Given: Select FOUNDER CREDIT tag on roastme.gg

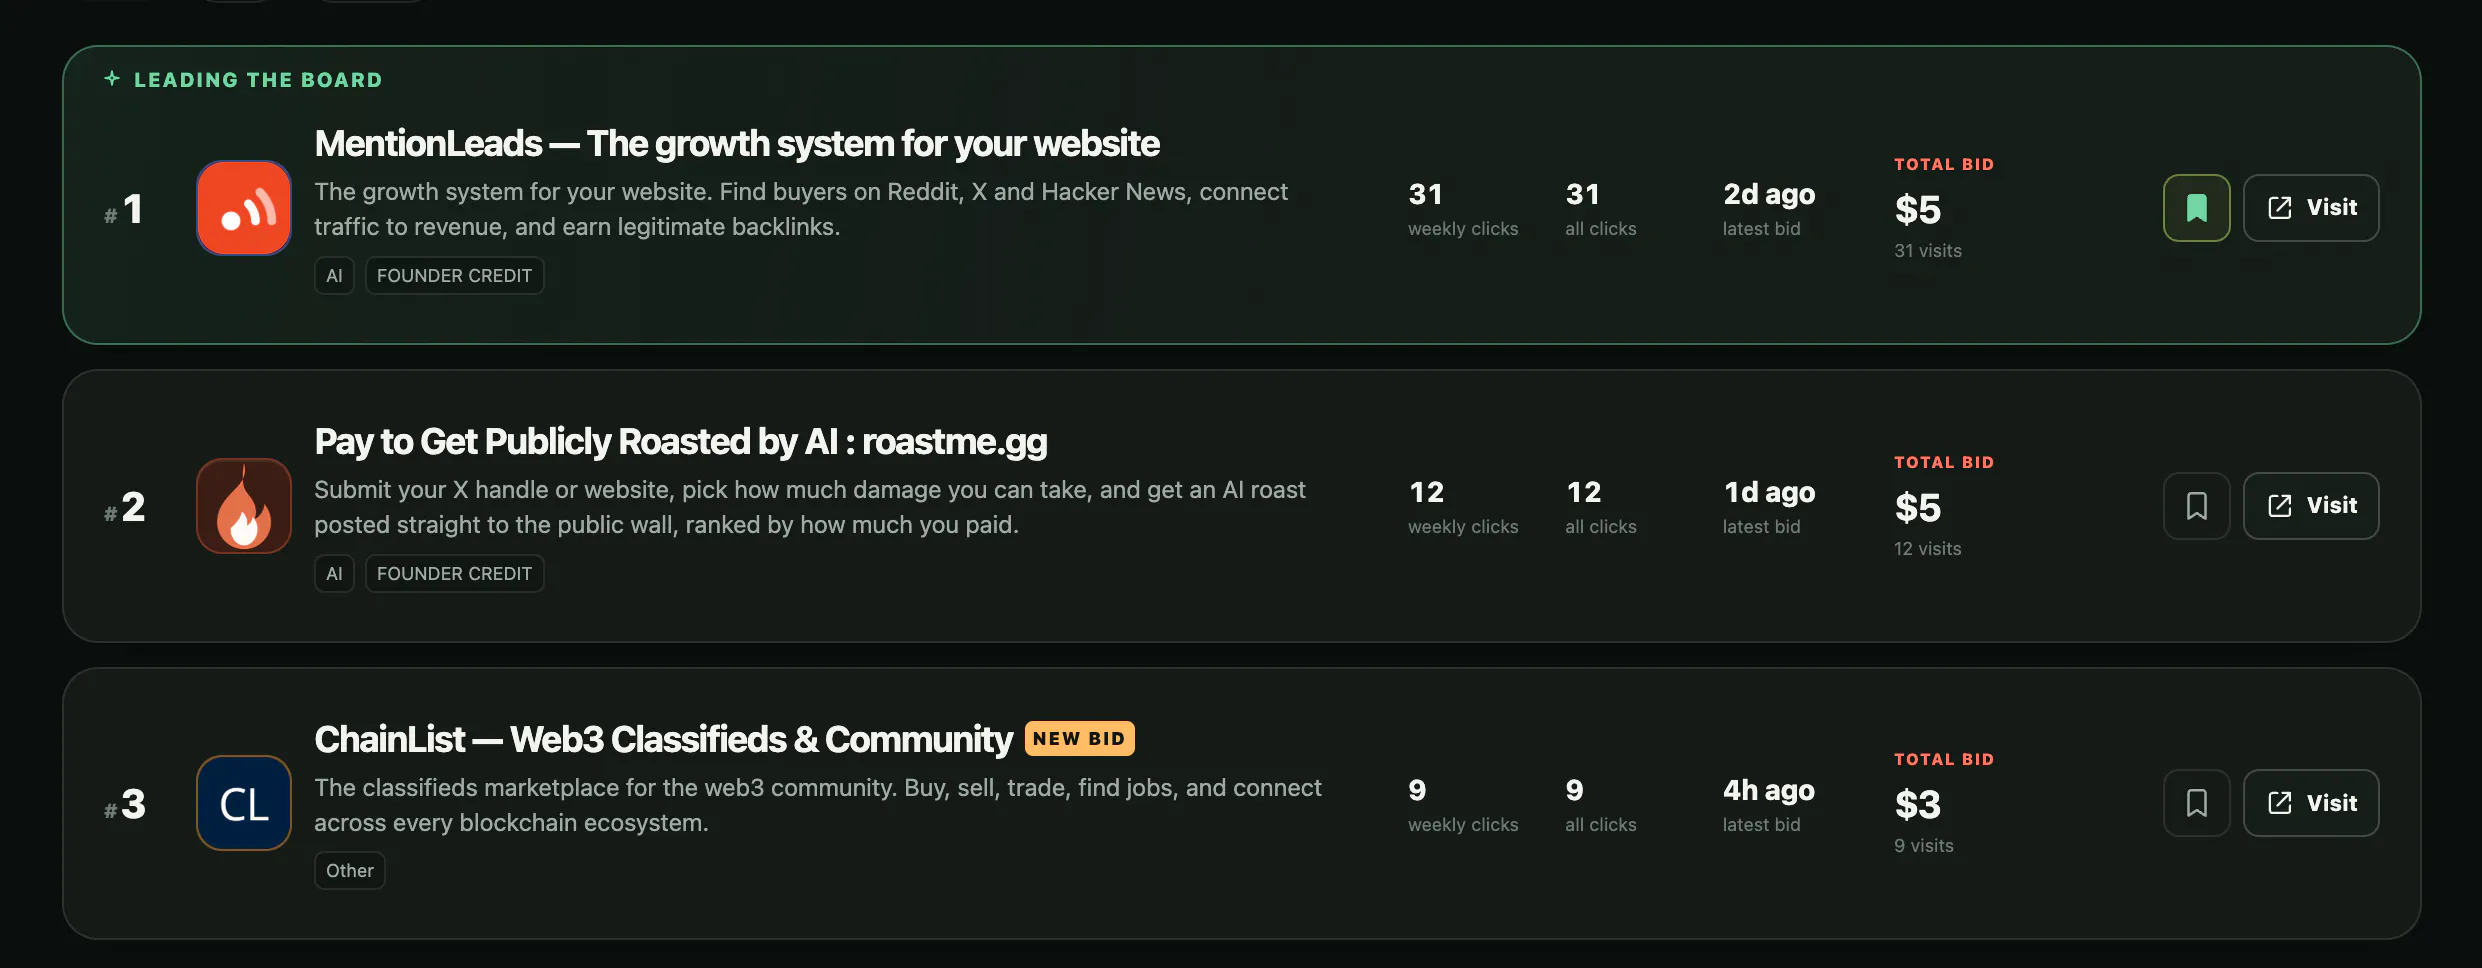Looking at the screenshot, I should click(x=454, y=574).
